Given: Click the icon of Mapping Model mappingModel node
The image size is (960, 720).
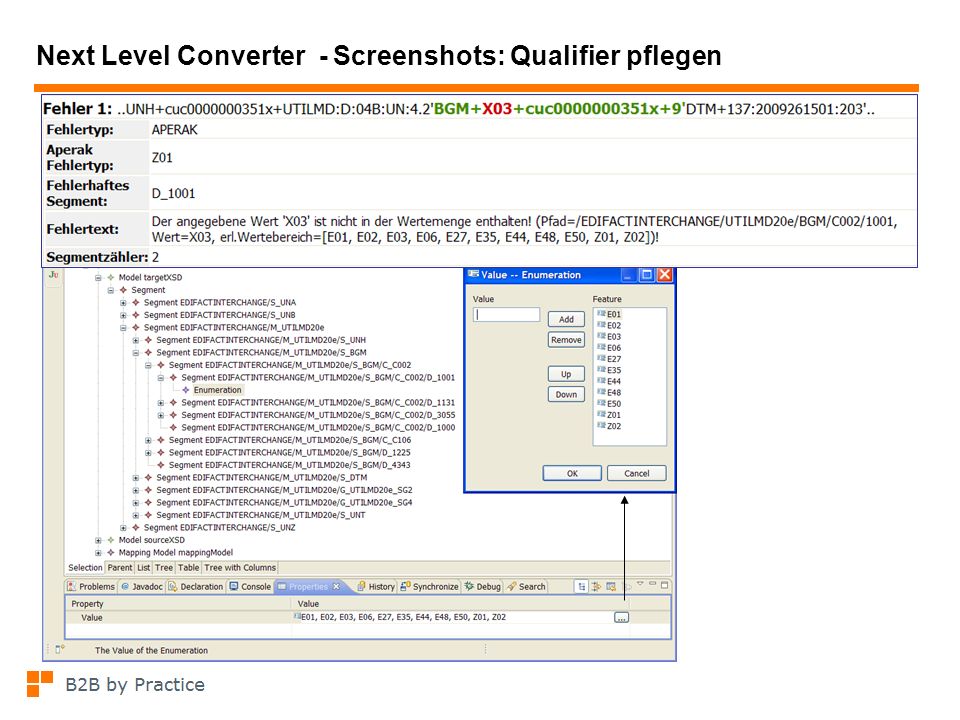Looking at the screenshot, I should [x=111, y=552].
